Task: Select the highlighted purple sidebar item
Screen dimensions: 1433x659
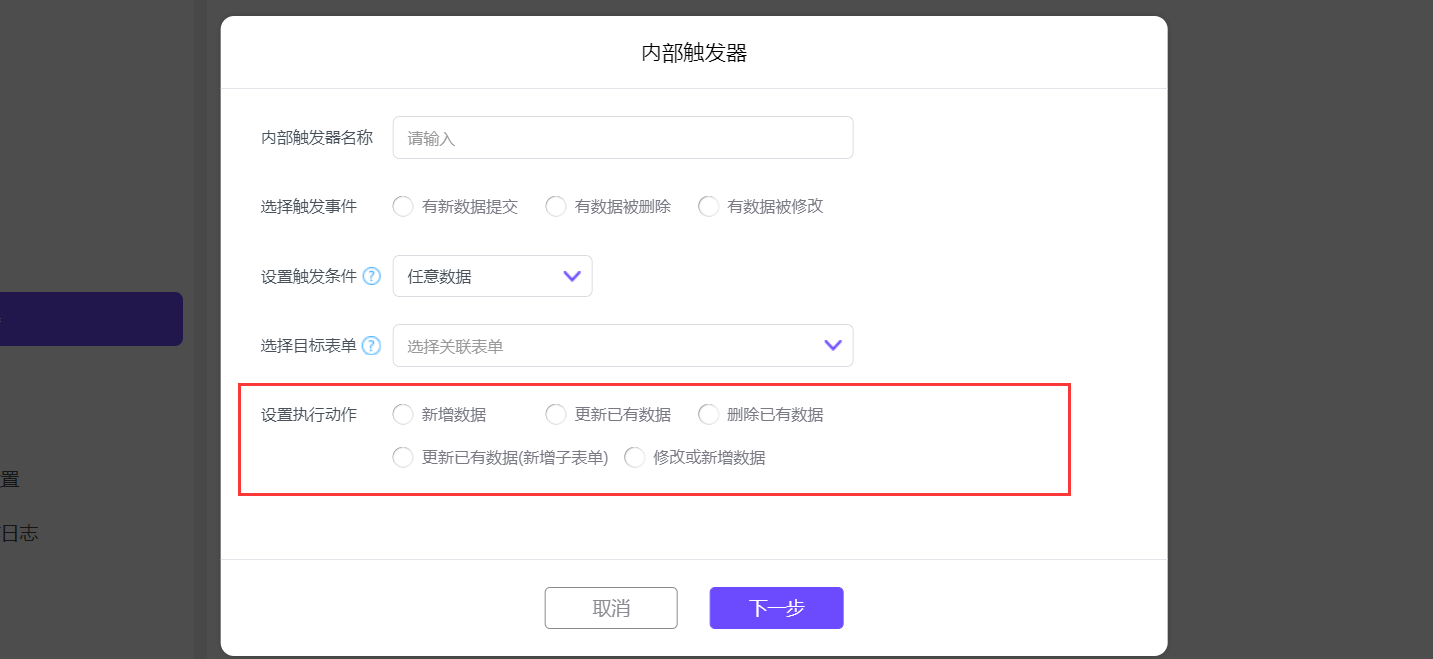Action: pyautogui.click(x=90, y=319)
